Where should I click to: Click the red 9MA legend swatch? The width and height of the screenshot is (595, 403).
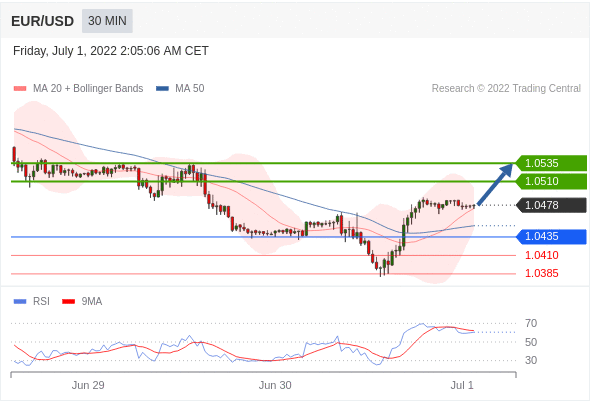[x=68, y=302]
